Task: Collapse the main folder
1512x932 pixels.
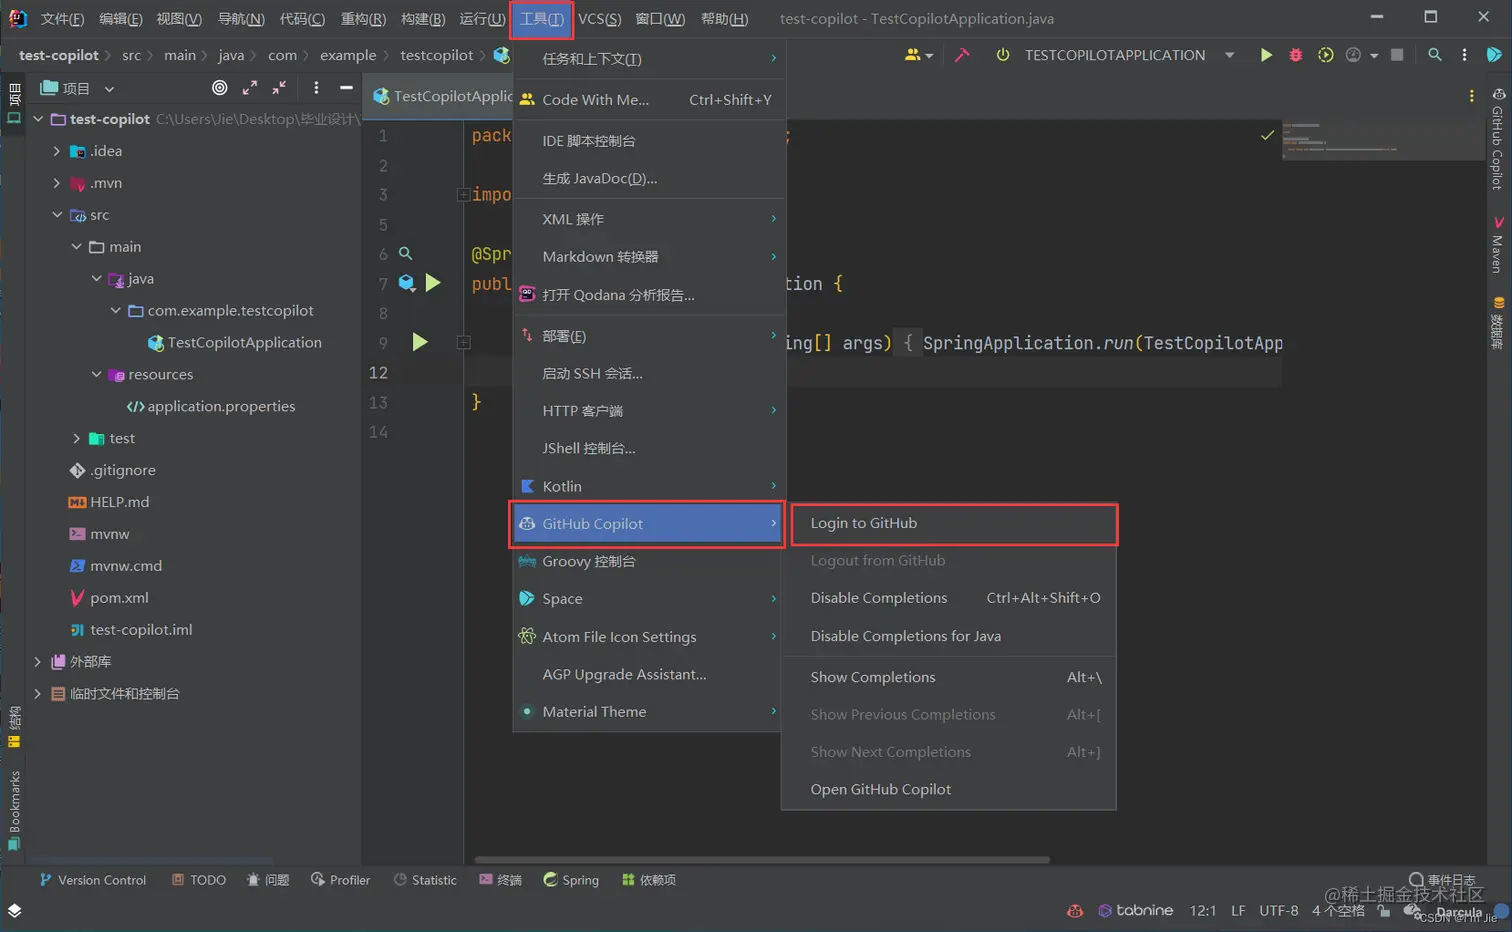Action: (x=76, y=247)
